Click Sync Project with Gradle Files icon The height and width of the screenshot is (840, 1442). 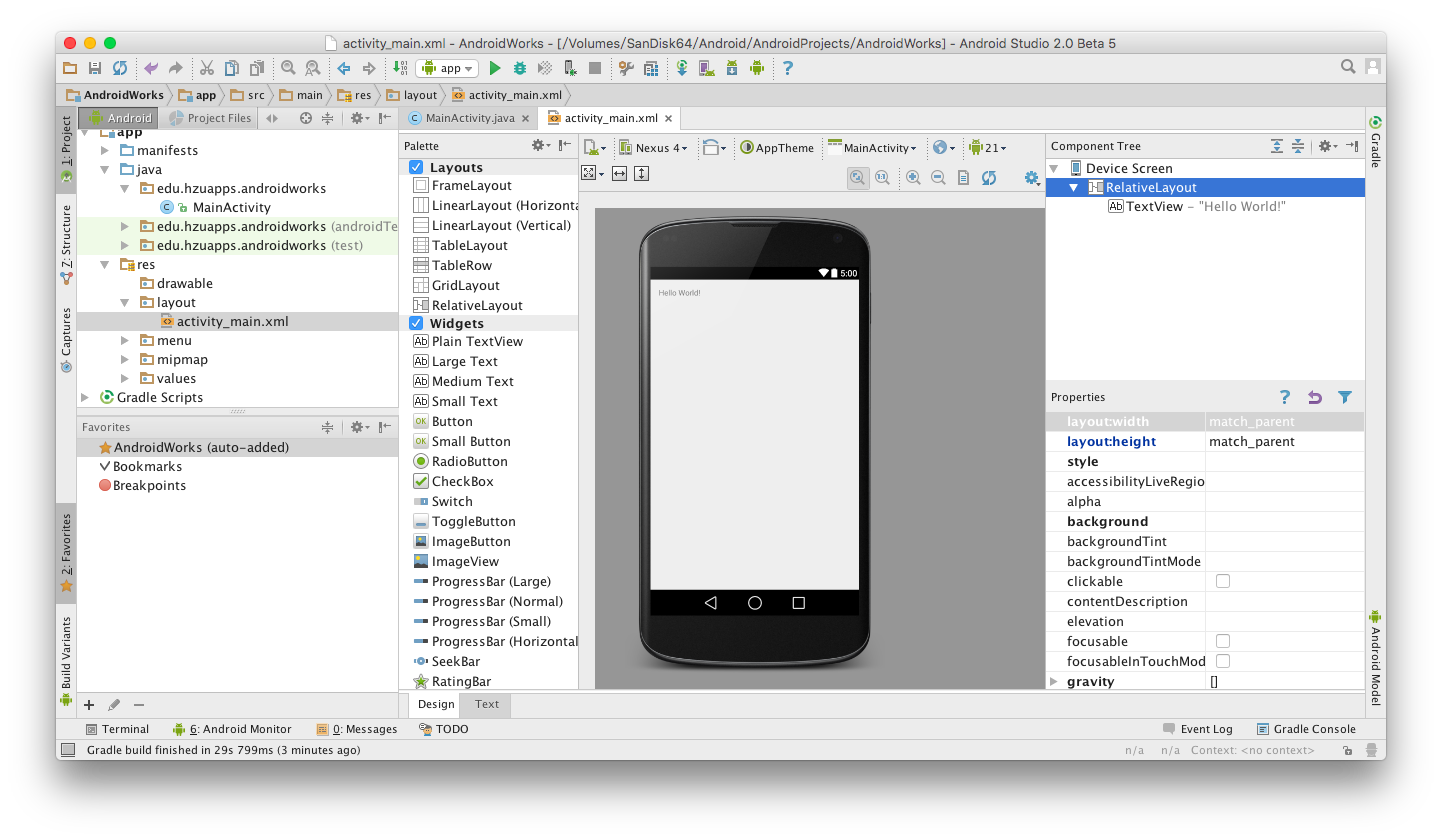(x=682, y=68)
